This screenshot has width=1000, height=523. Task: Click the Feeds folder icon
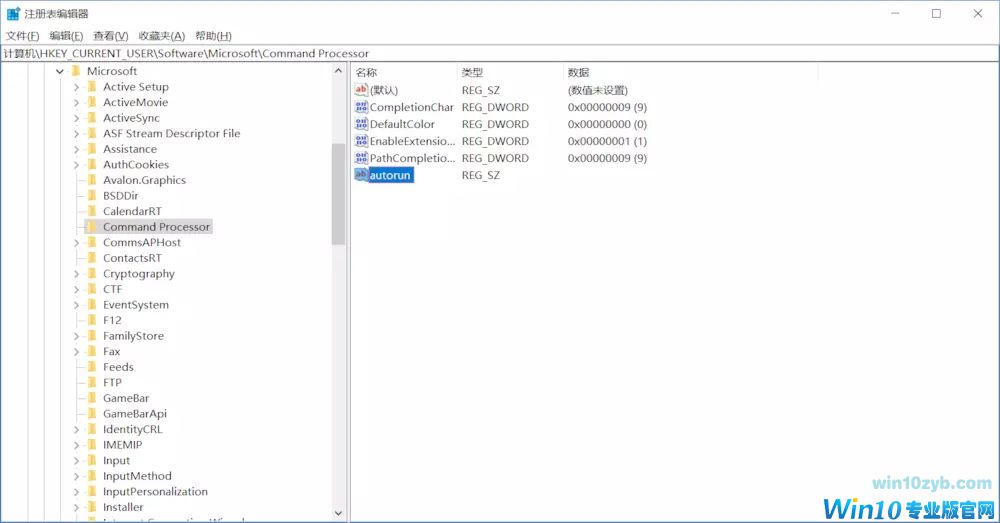[x=92, y=367]
